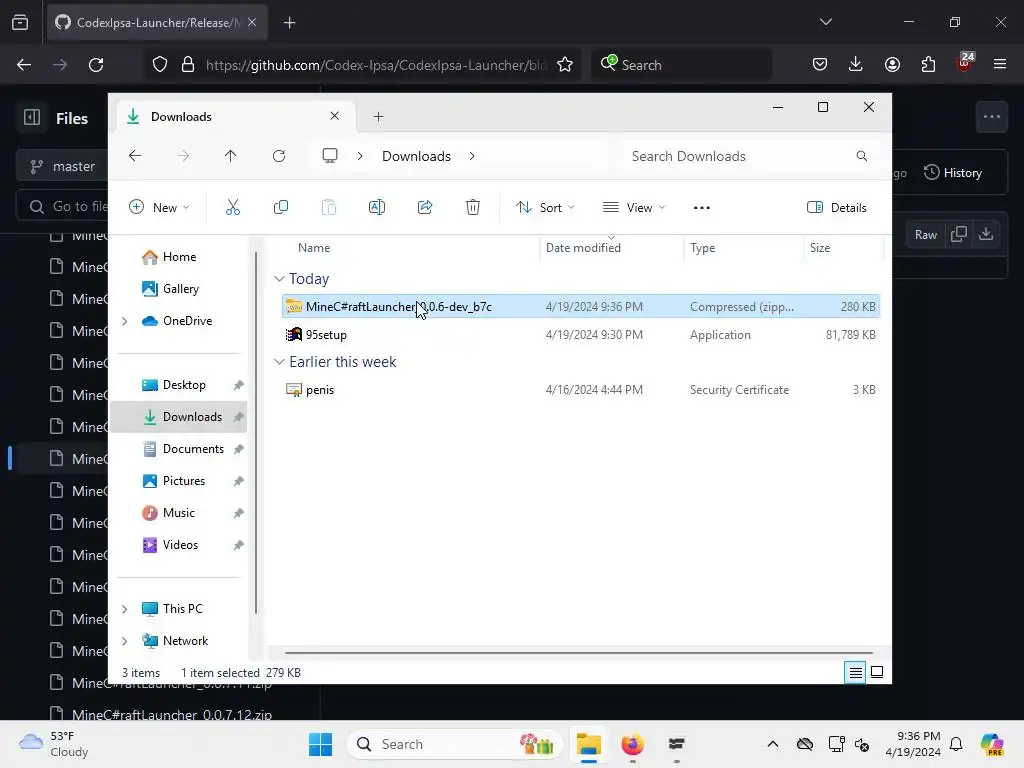Image resolution: width=1024 pixels, height=768 pixels.
Task: Open the notification bell in the taskbar
Action: (956, 744)
